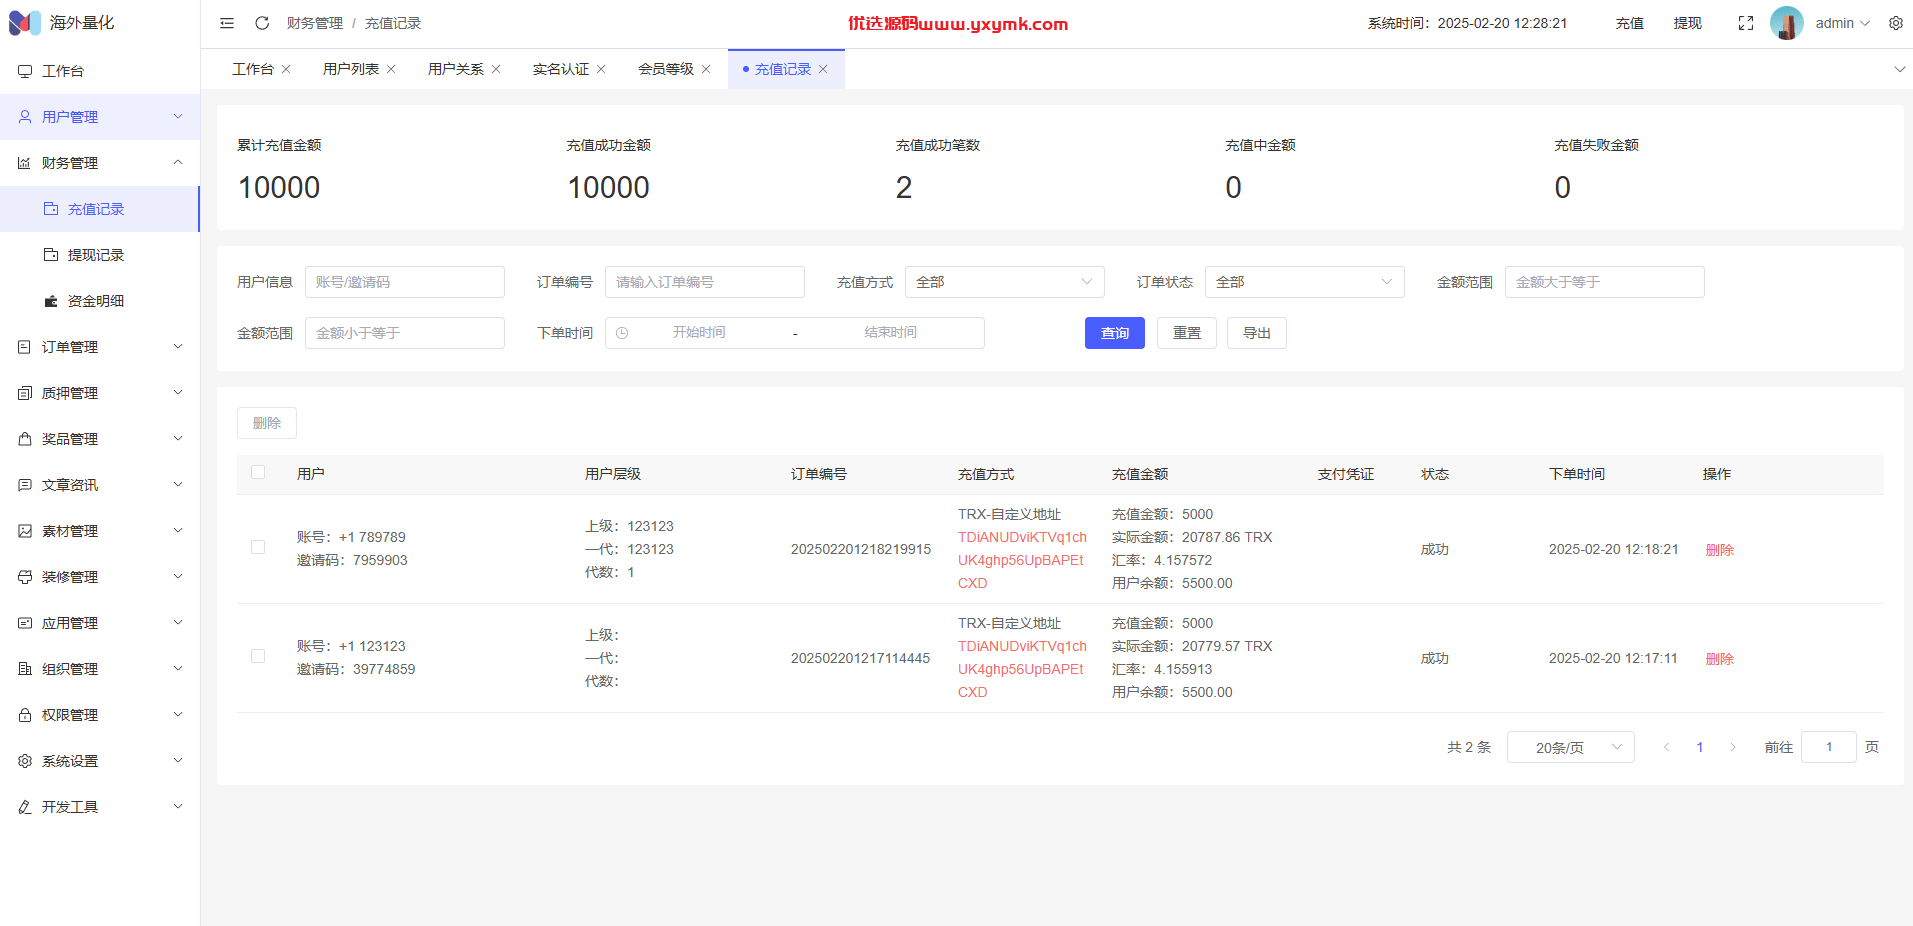Close the 用户关系 tab
Image resolution: width=1913 pixels, height=926 pixels.
coord(496,69)
